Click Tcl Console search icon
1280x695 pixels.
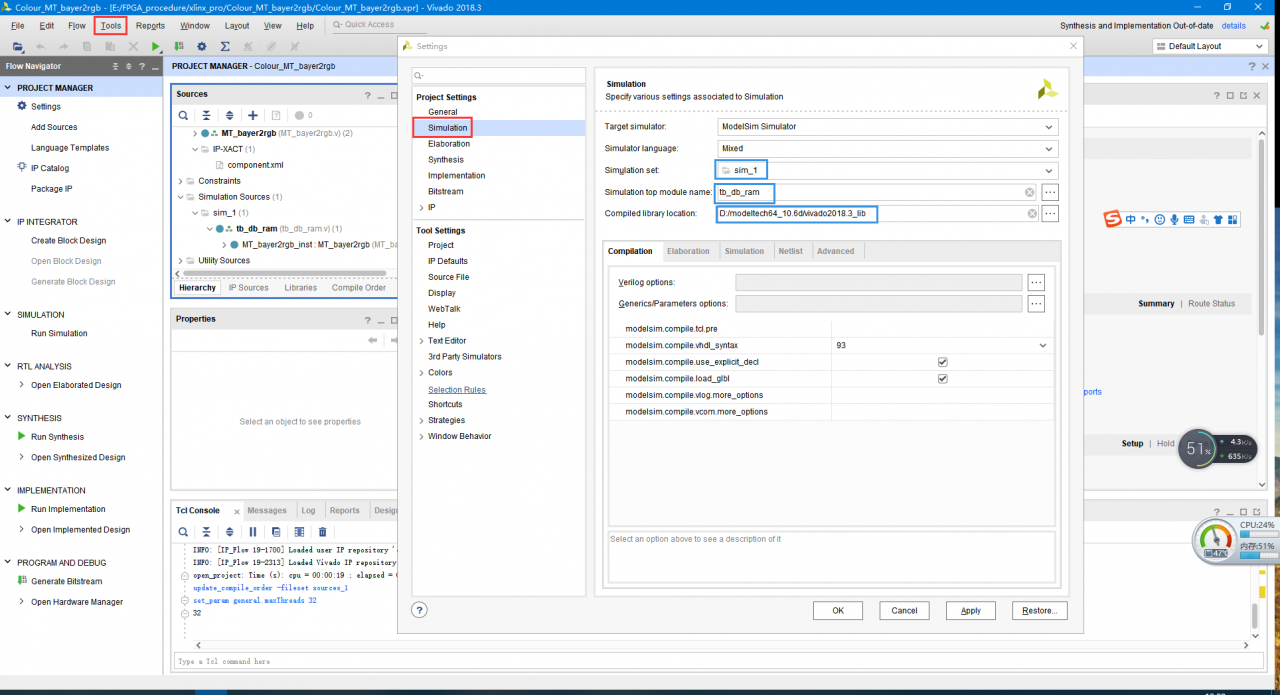click(x=184, y=532)
